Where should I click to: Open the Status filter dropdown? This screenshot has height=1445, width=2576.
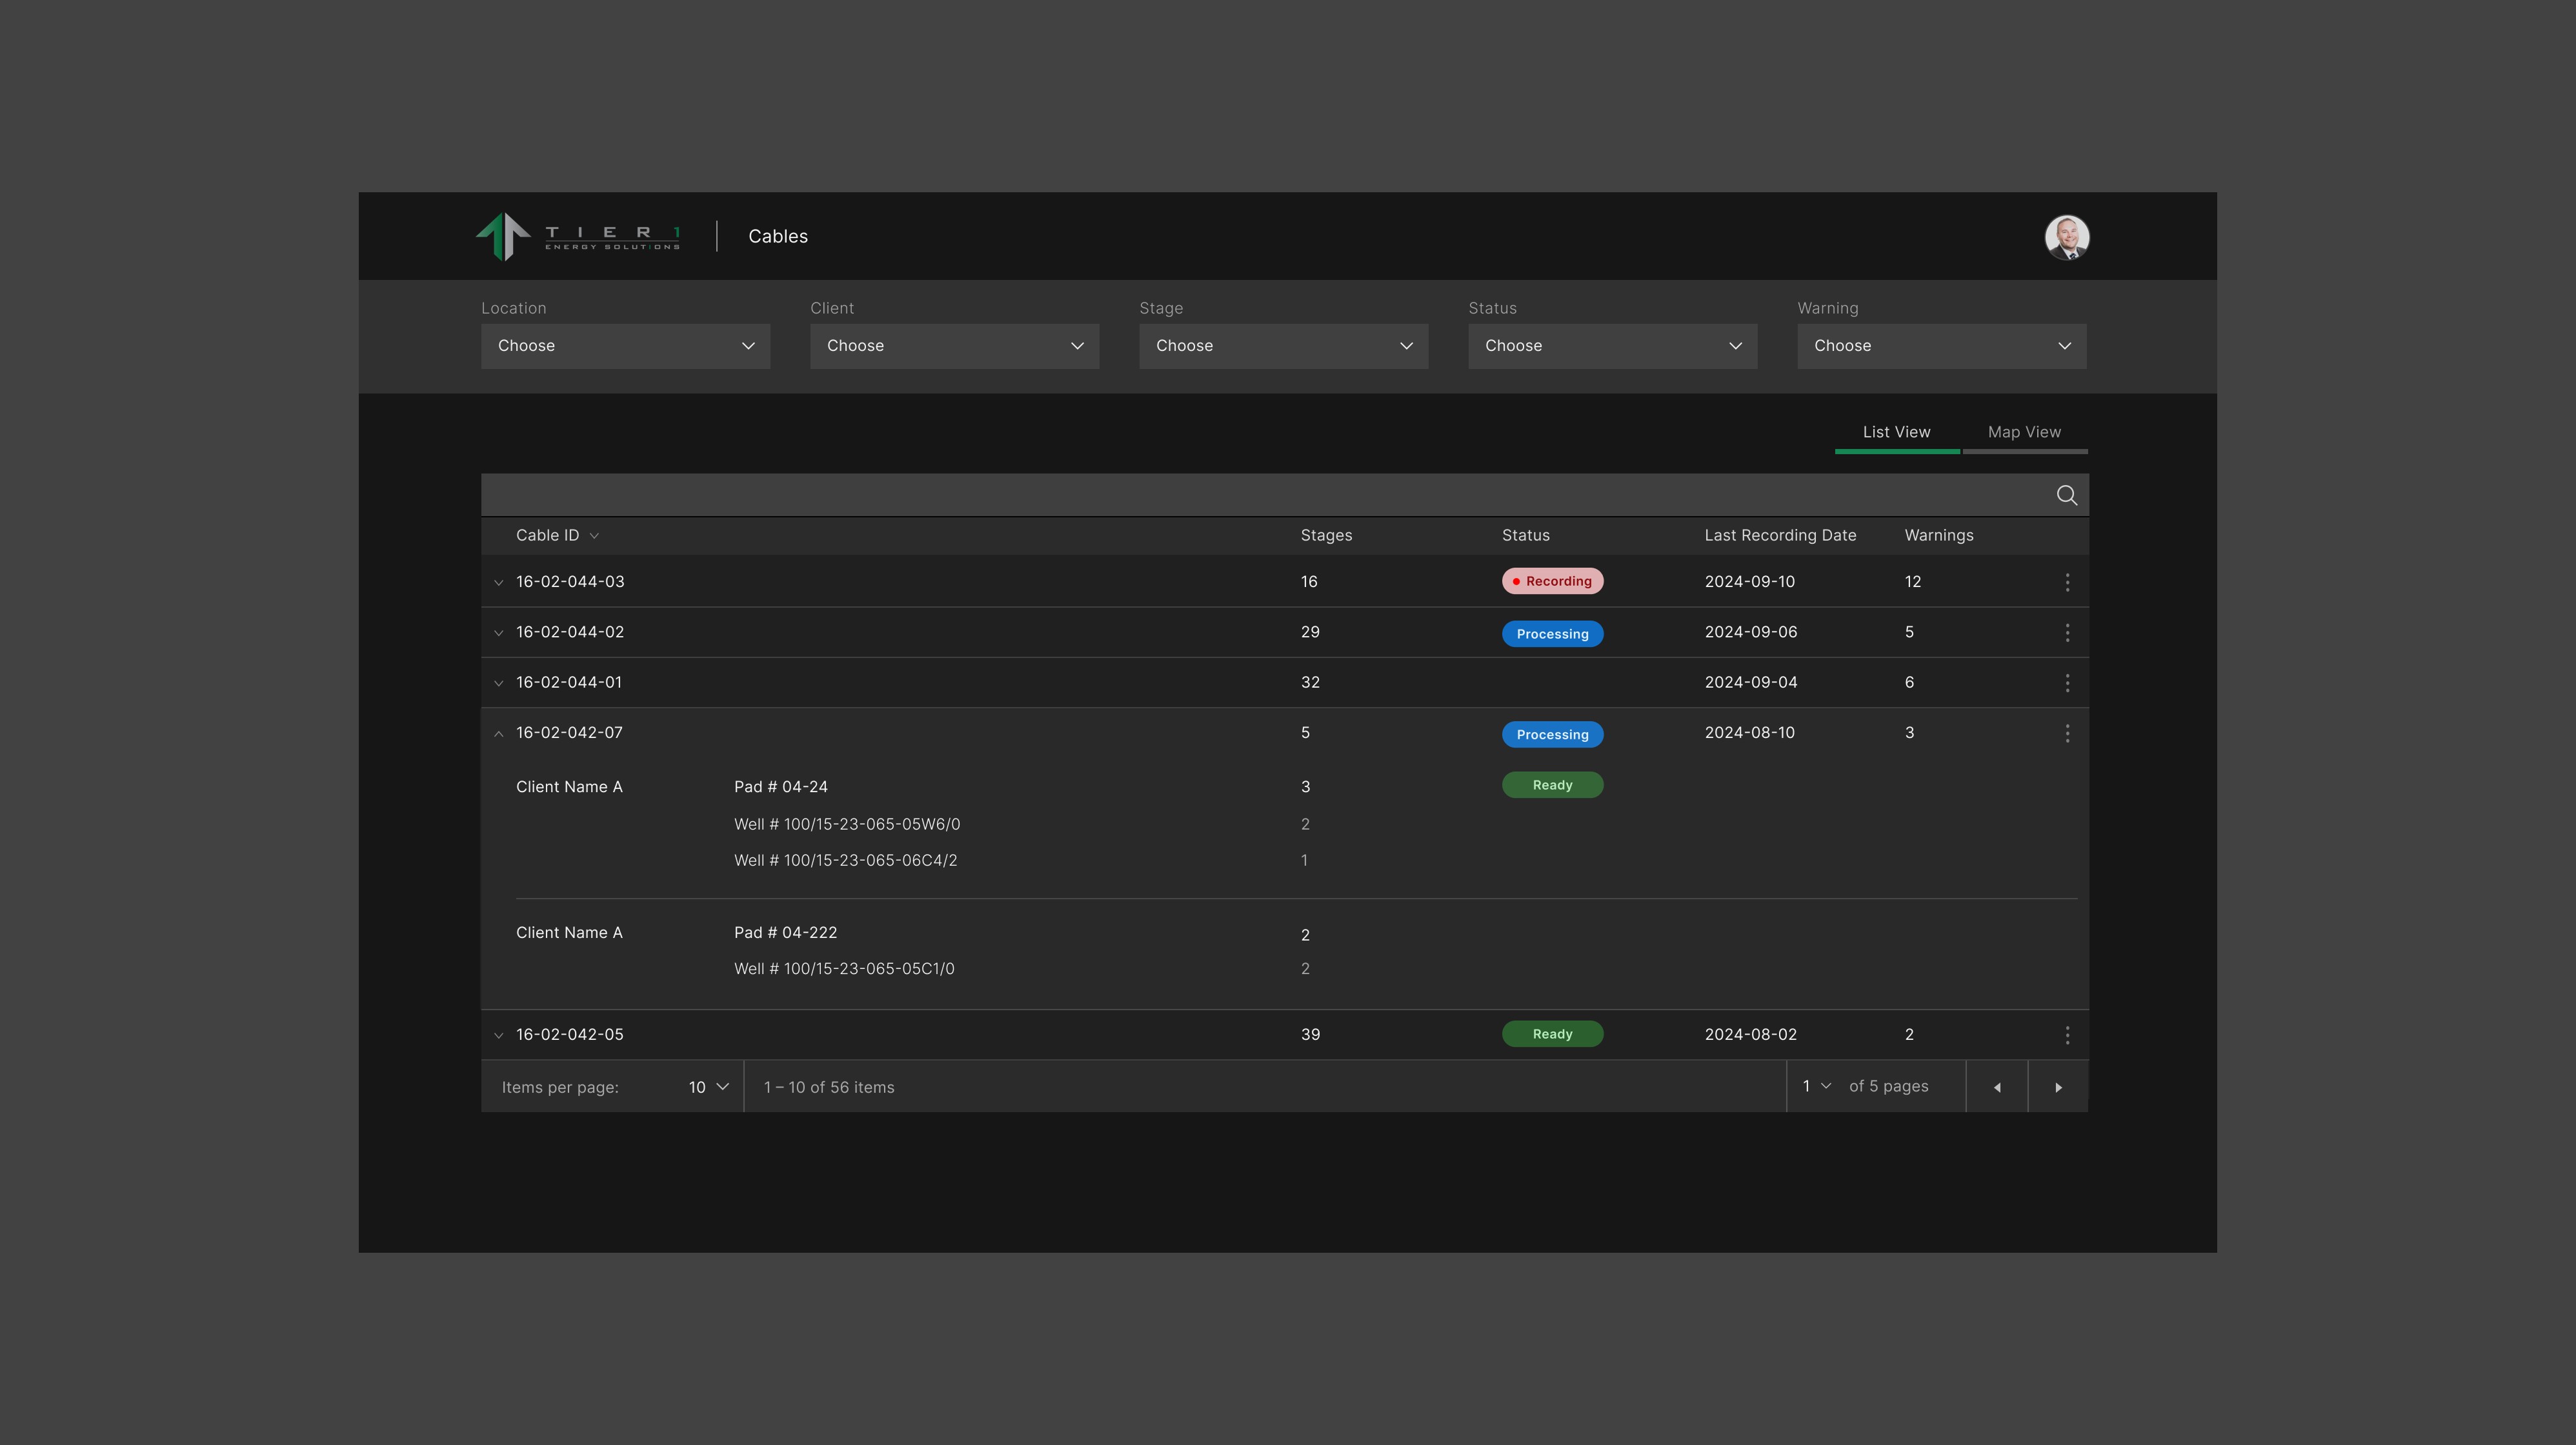tap(1612, 346)
